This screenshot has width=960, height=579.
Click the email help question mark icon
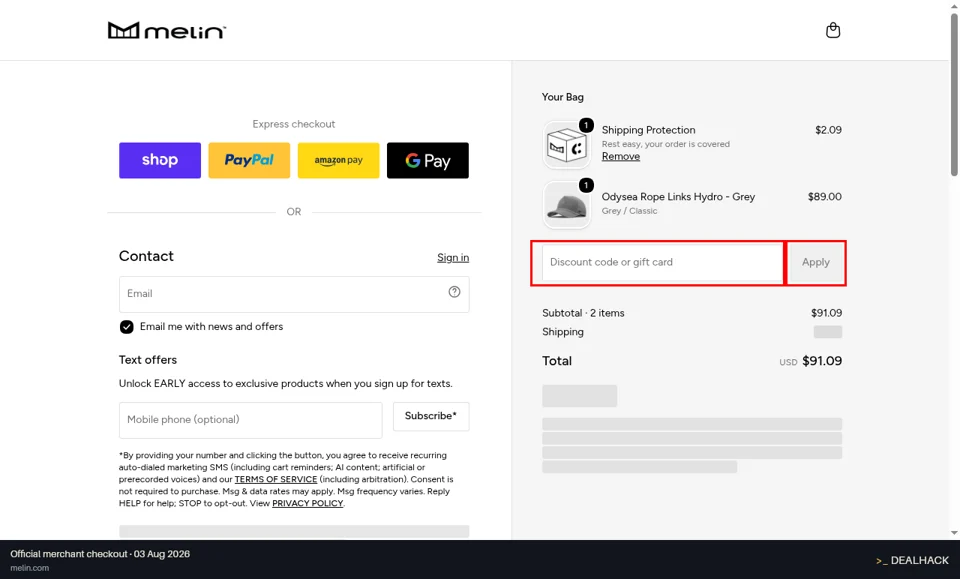click(x=454, y=292)
